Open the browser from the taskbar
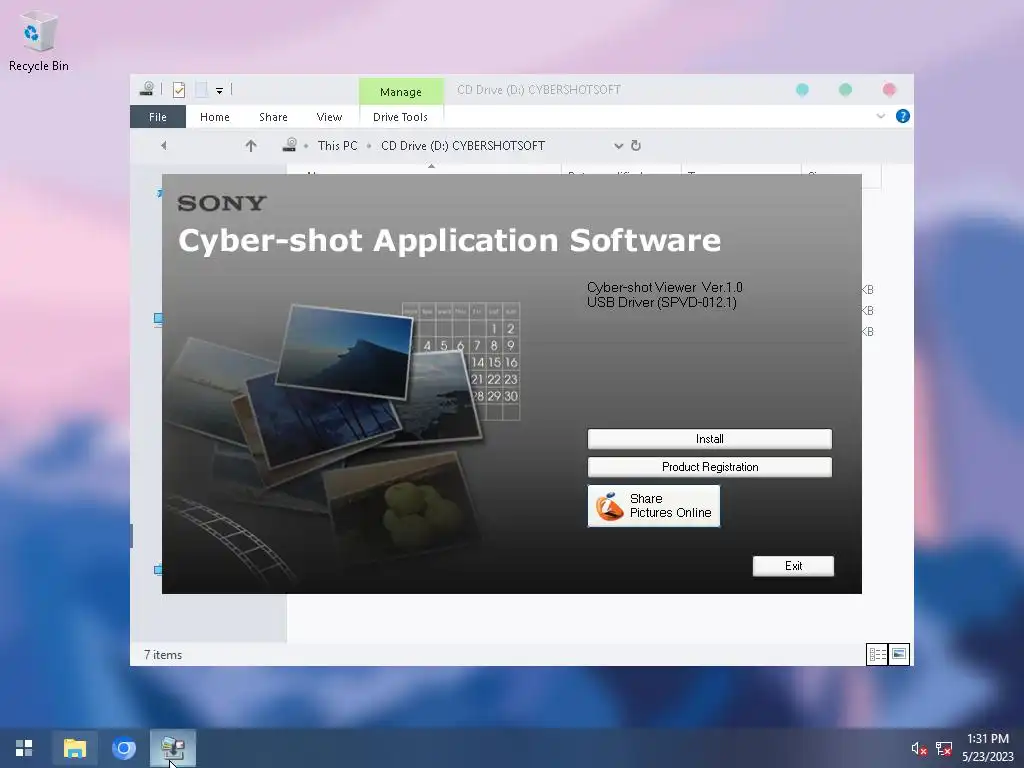The height and width of the screenshot is (768, 1024). [123, 748]
